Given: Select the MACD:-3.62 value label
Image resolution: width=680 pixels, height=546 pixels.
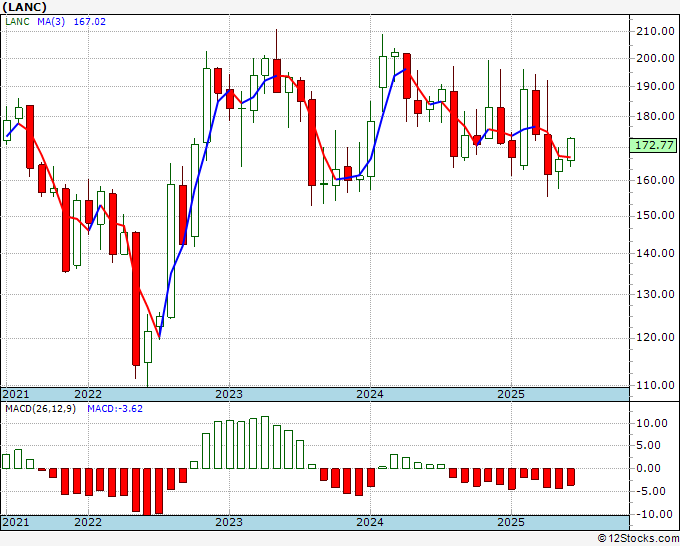Looking at the screenshot, I should tap(115, 409).
